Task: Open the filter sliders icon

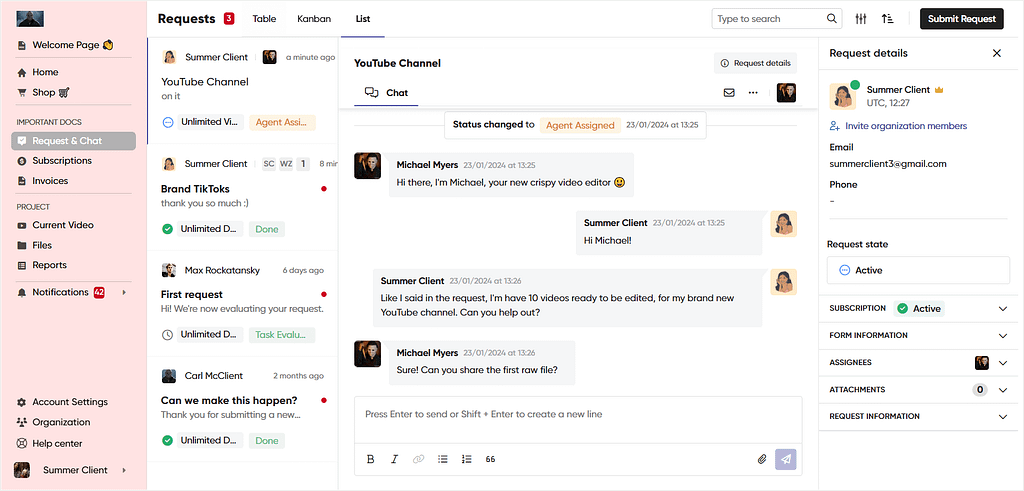Action: (x=861, y=19)
